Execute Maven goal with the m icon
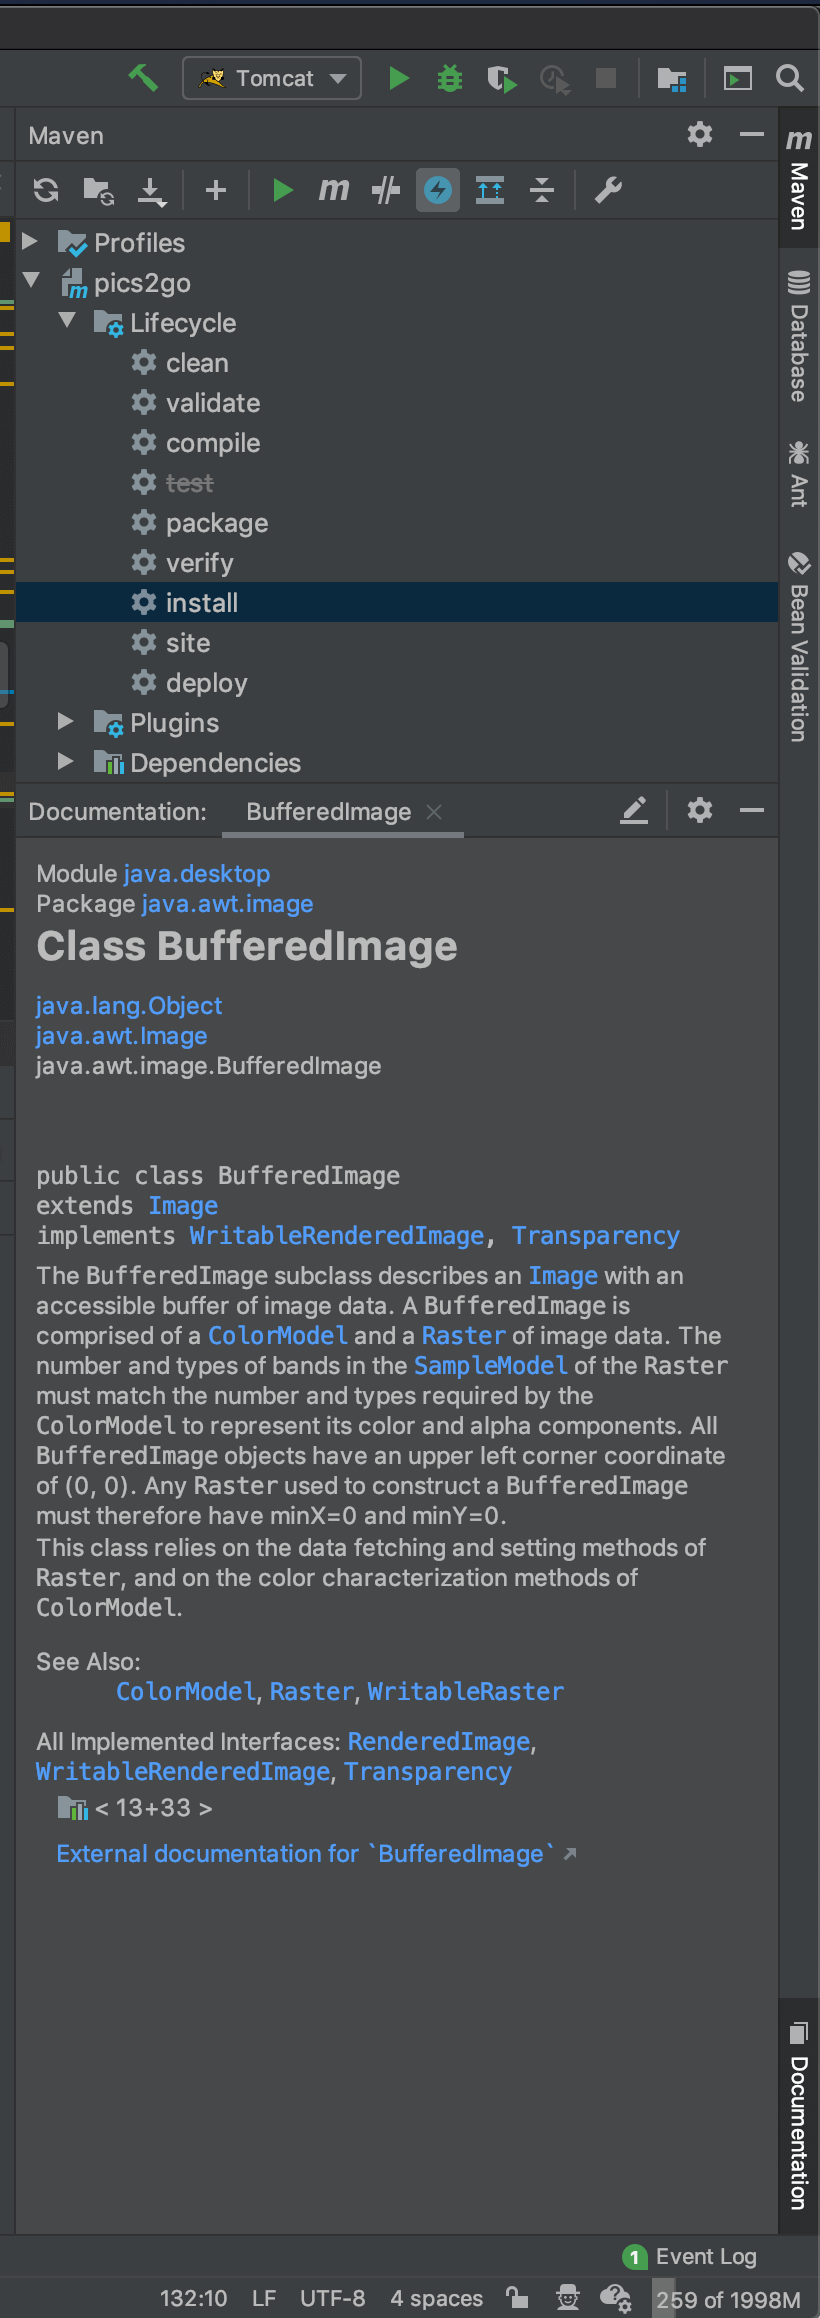This screenshot has height=2318, width=820. pyautogui.click(x=333, y=189)
